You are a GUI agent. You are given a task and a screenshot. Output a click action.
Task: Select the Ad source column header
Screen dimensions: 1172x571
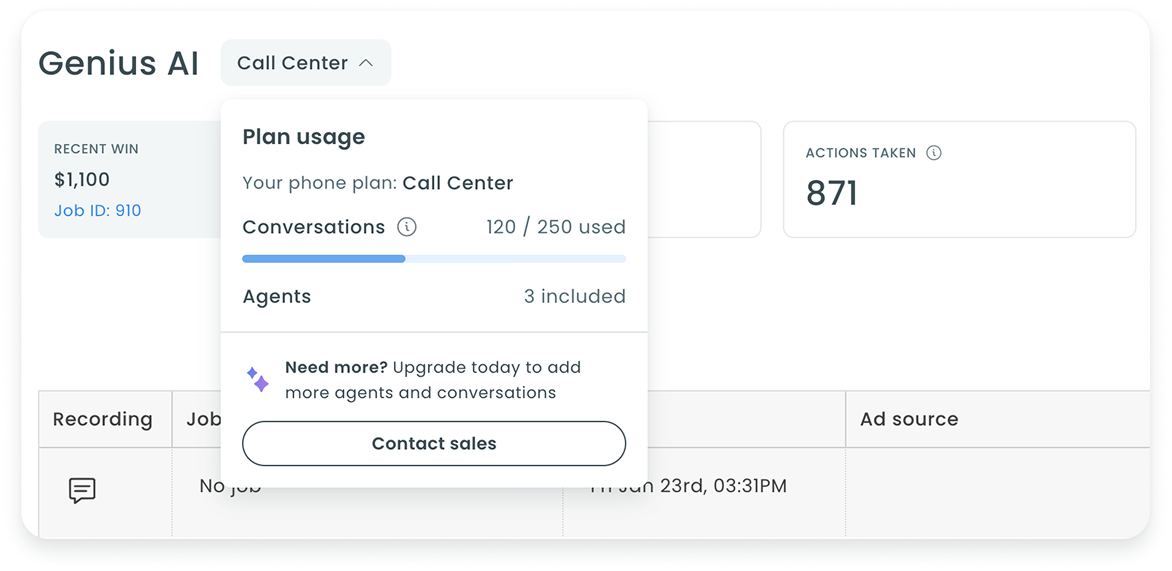(909, 419)
